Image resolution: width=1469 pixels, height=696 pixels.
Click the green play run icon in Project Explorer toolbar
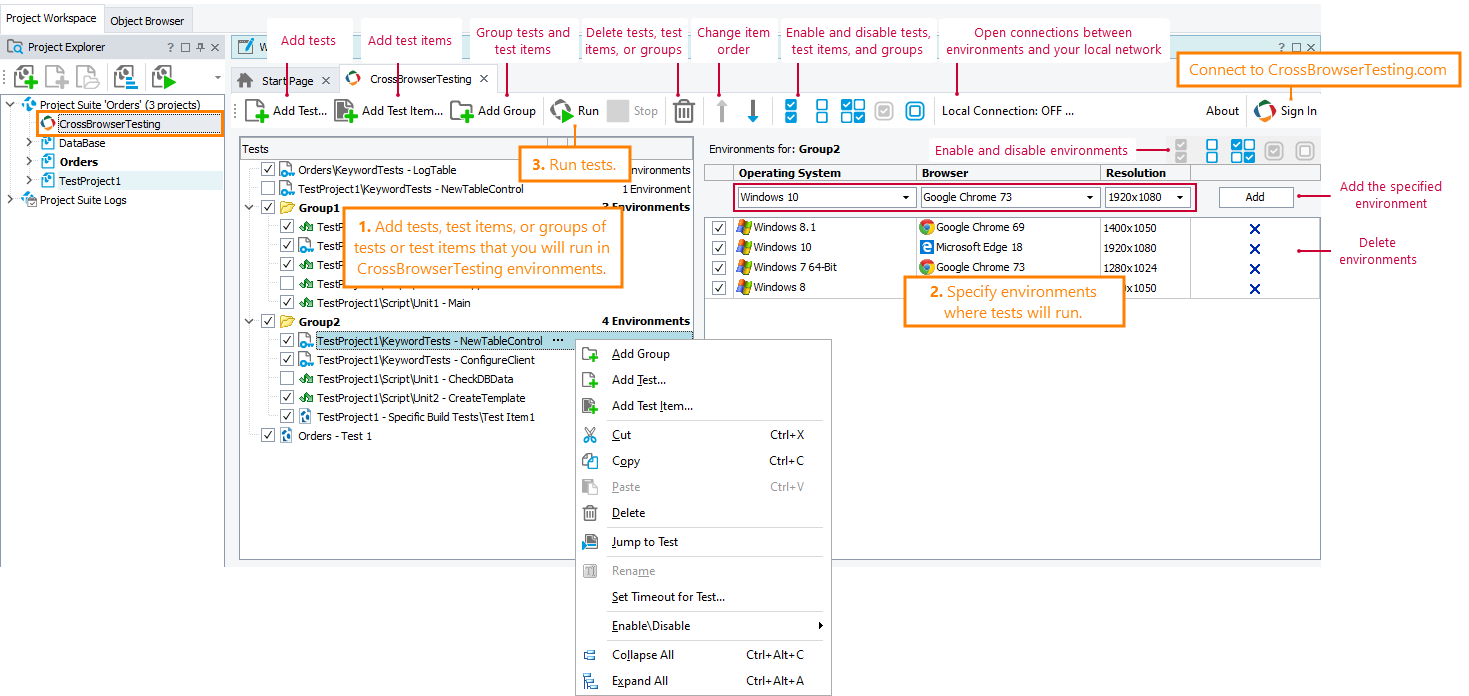163,77
